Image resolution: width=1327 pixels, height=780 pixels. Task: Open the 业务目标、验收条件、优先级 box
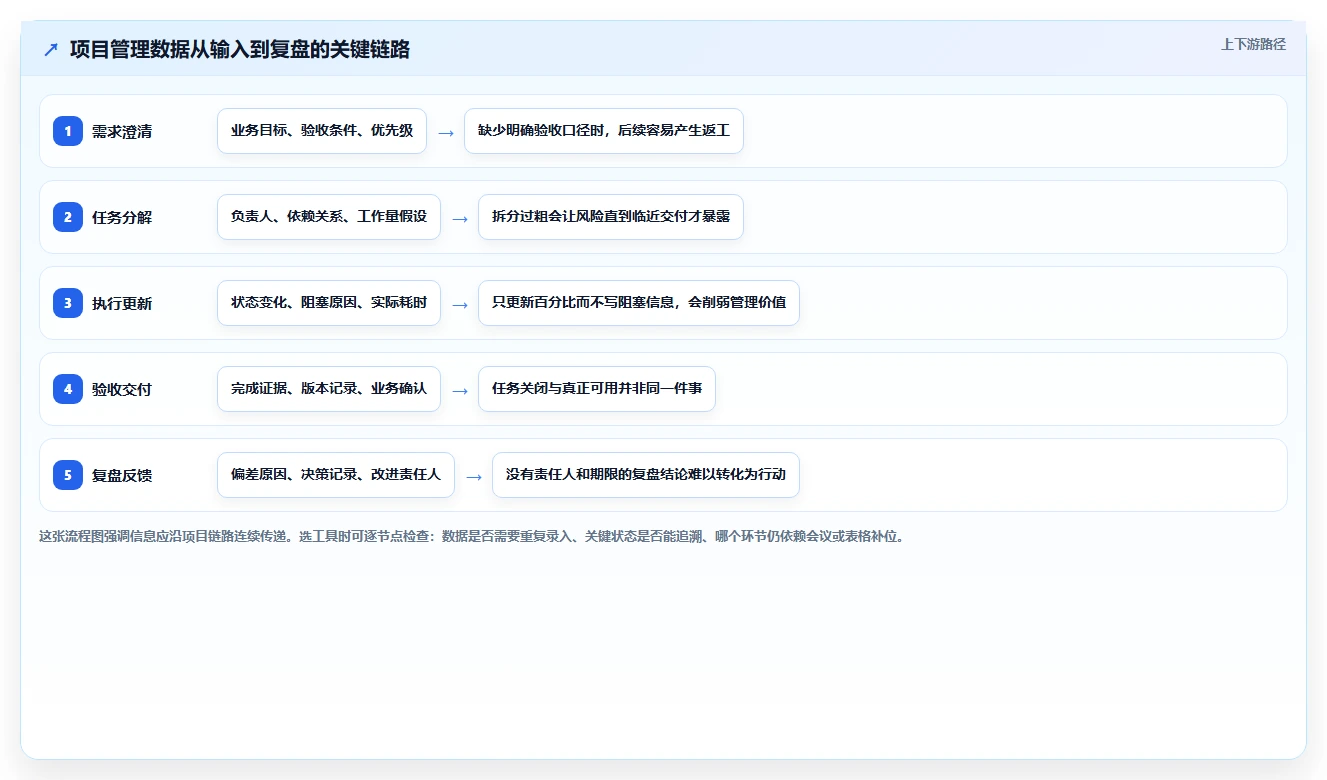click(x=322, y=131)
